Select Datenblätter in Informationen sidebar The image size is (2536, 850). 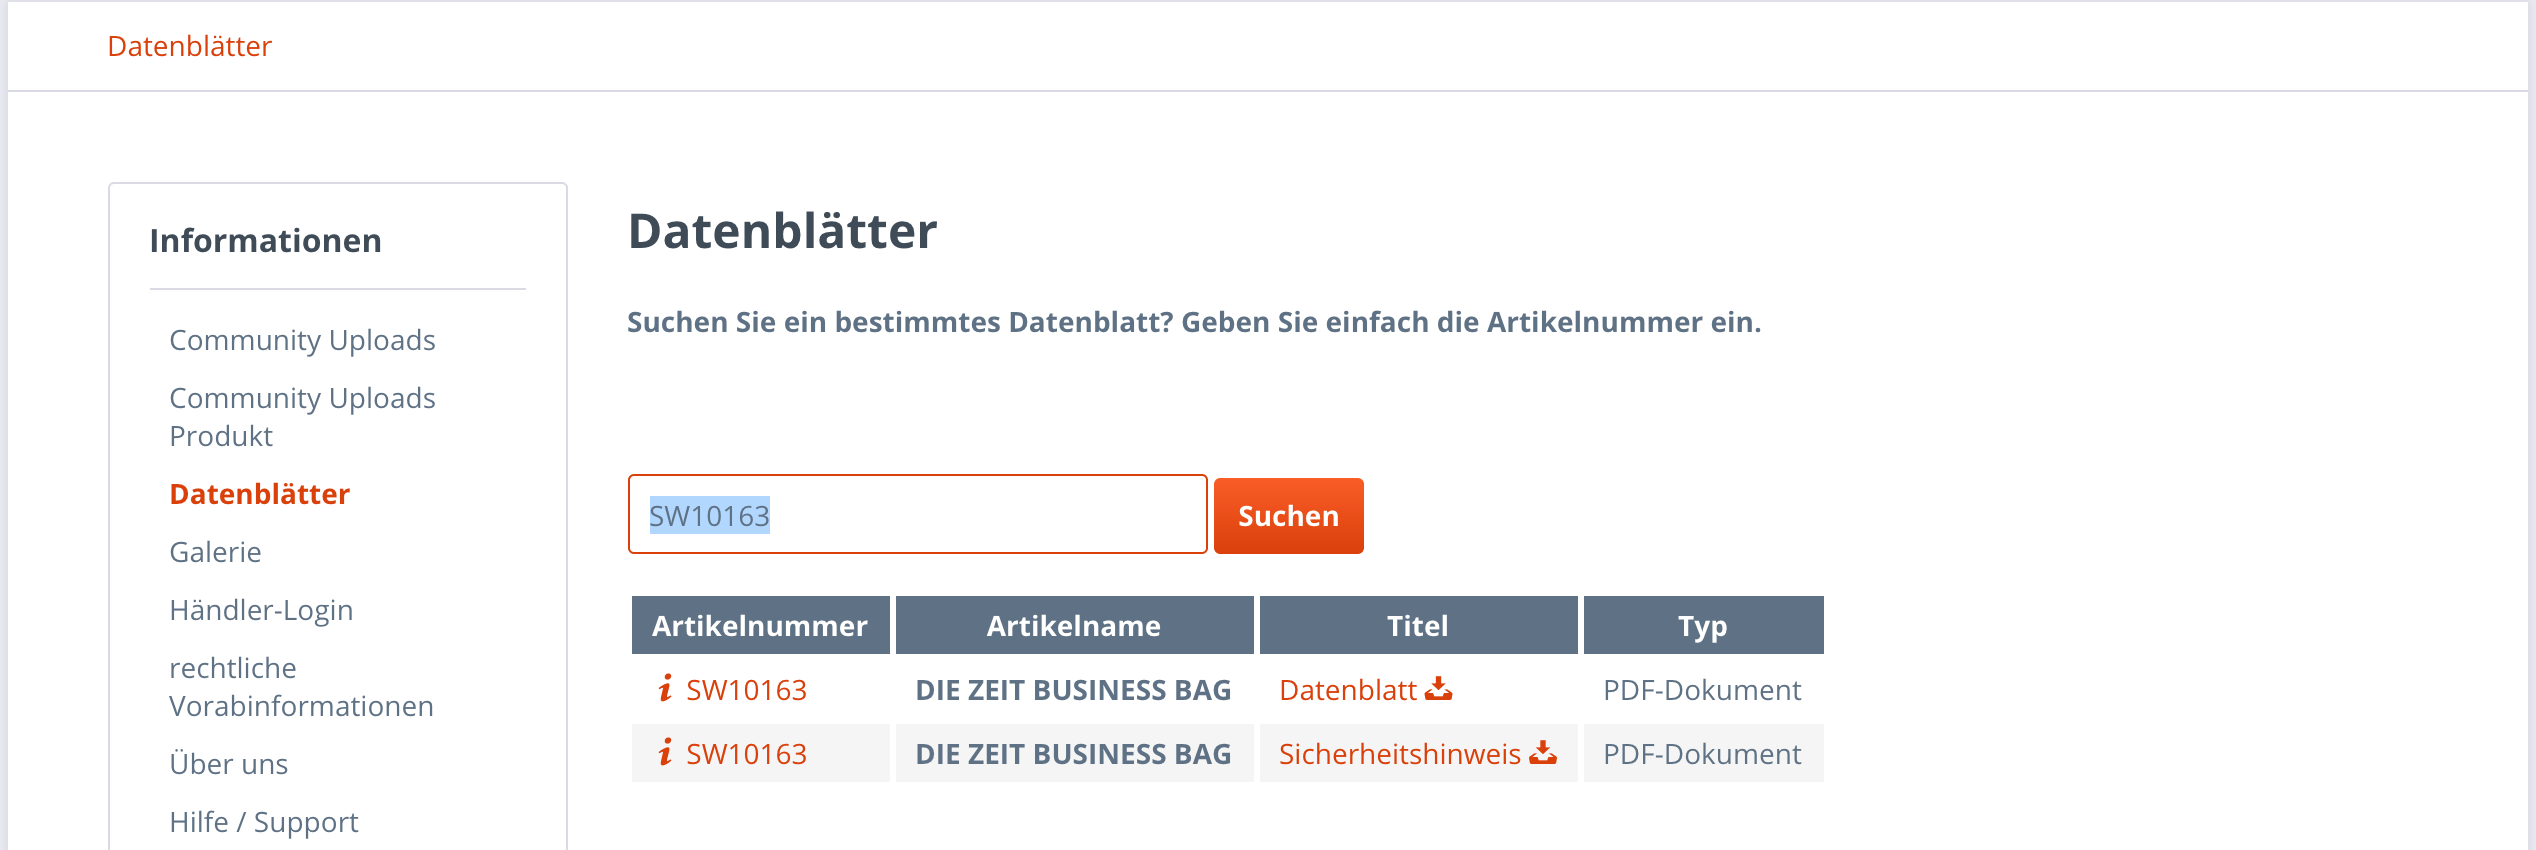tap(259, 494)
